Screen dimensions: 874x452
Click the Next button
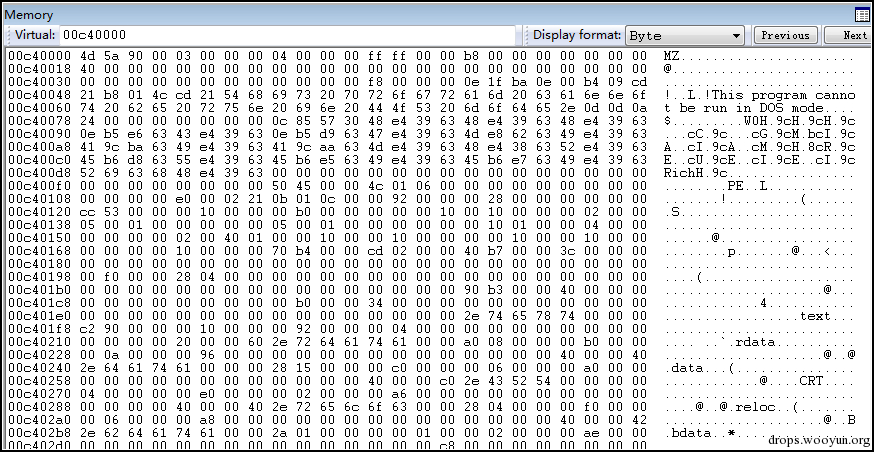coord(848,35)
